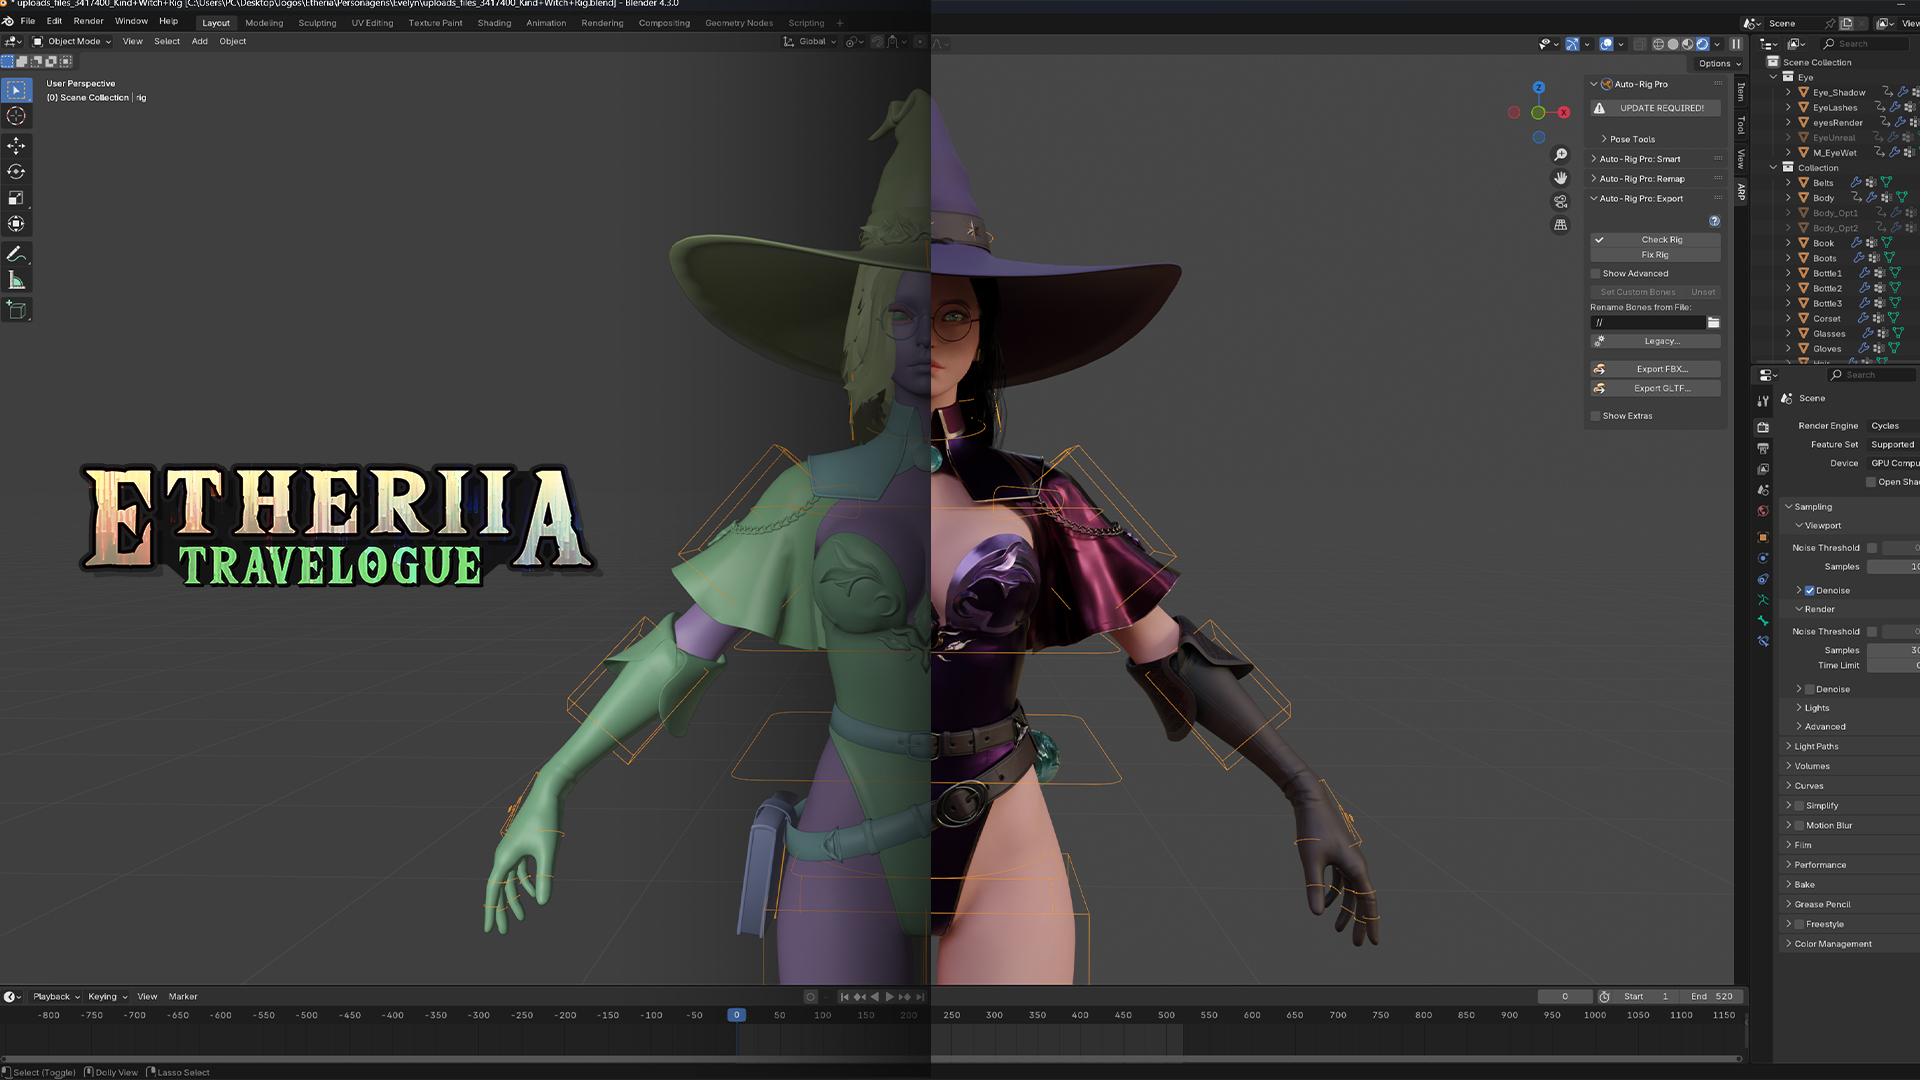Switch to solid viewport shading
The height and width of the screenshot is (1080, 1920).
[x=1673, y=44]
